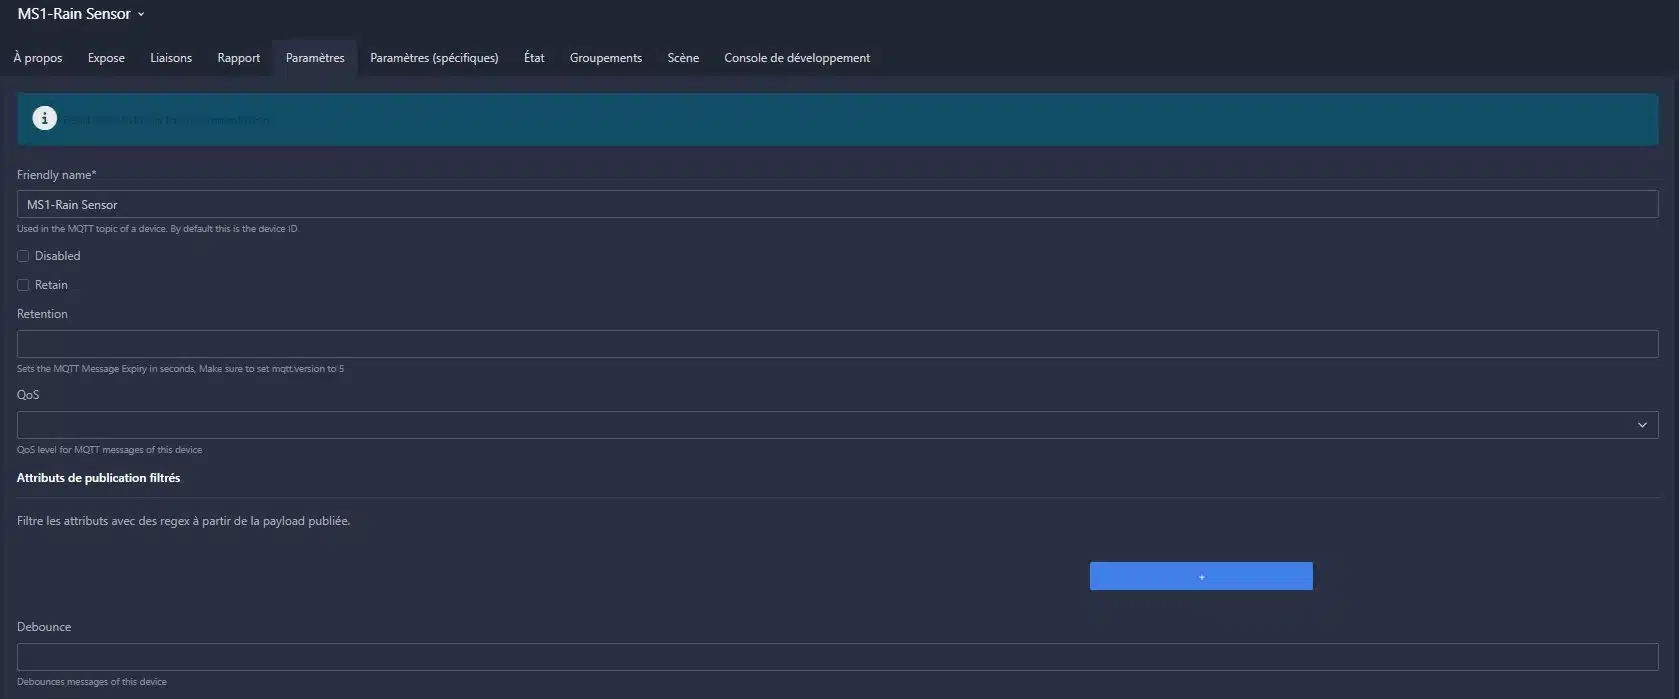Click the blue plus button to add a filter
Image resolution: width=1679 pixels, height=699 pixels.
pyautogui.click(x=1200, y=576)
